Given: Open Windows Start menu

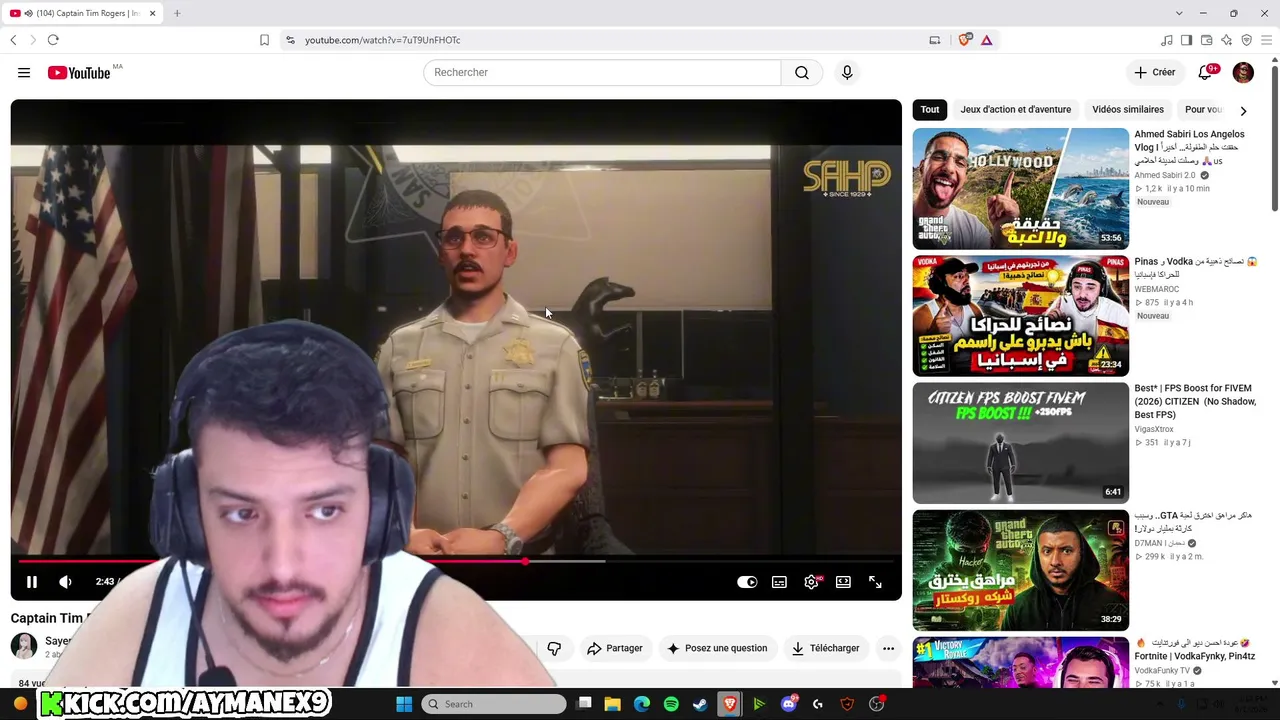Looking at the screenshot, I should coord(404,704).
